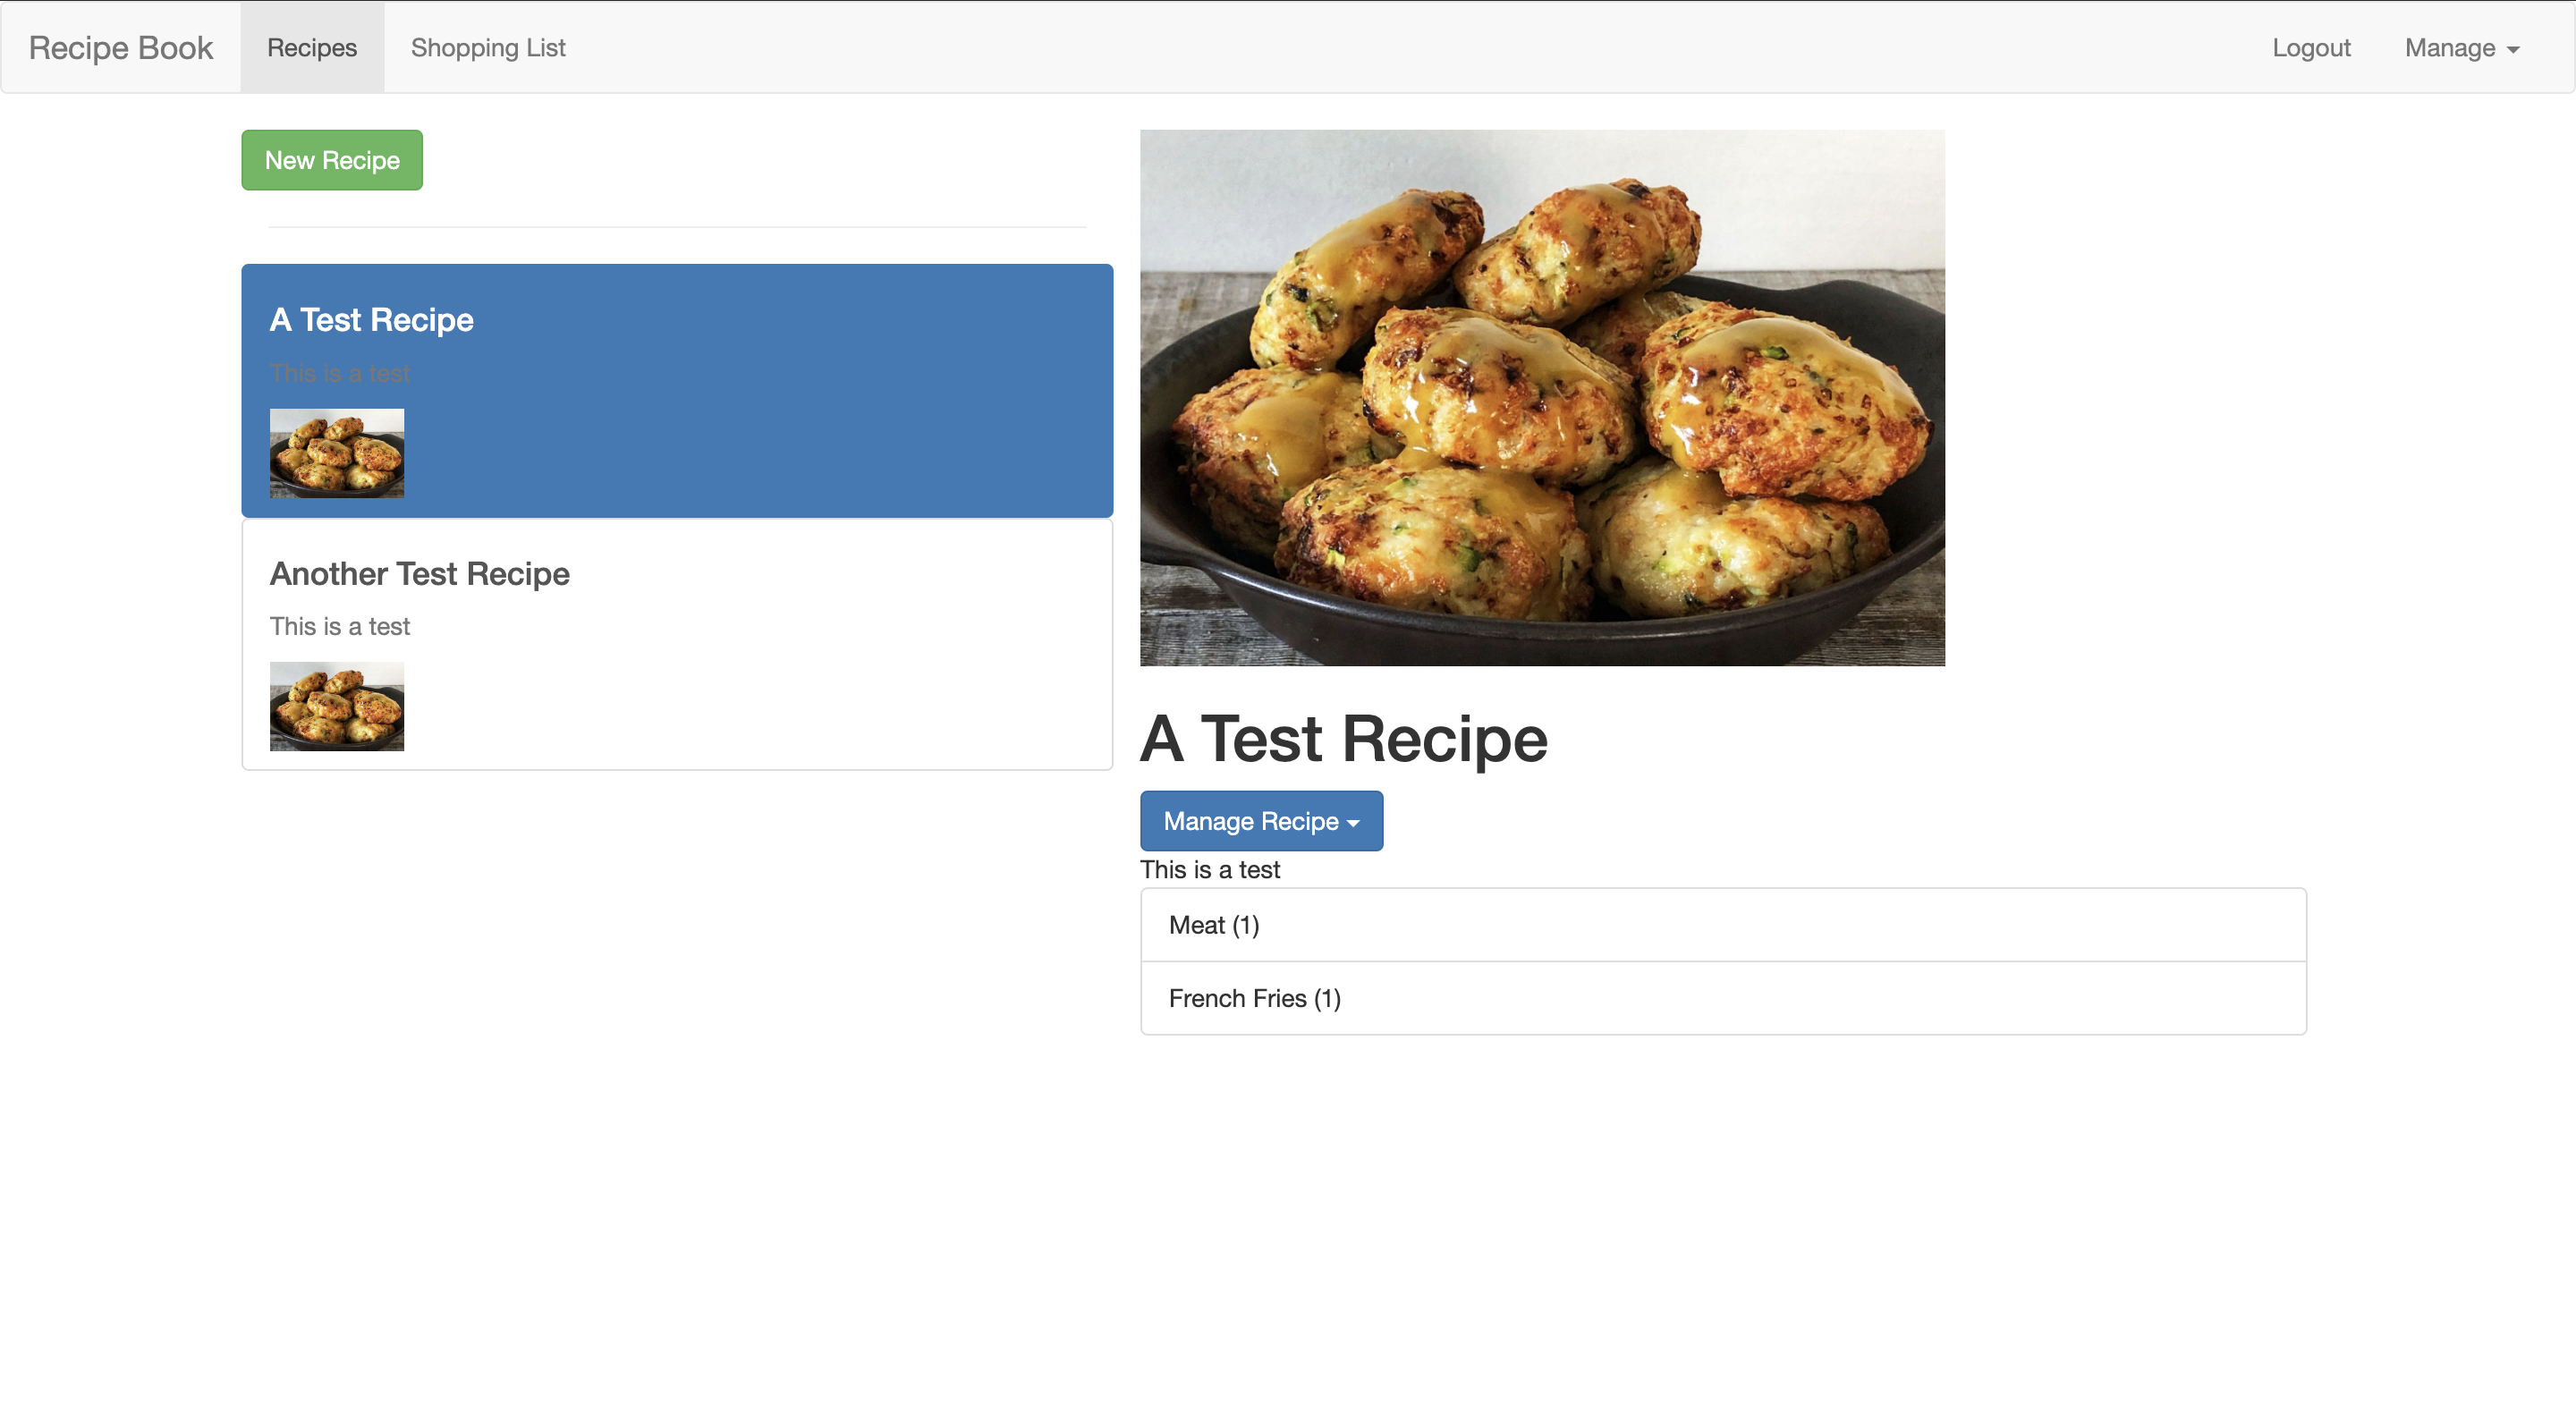Image resolution: width=2576 pixels, height=1405 pixels.
Task: Click the French Fries (1) ingredient row
Action: (1722, 998)
